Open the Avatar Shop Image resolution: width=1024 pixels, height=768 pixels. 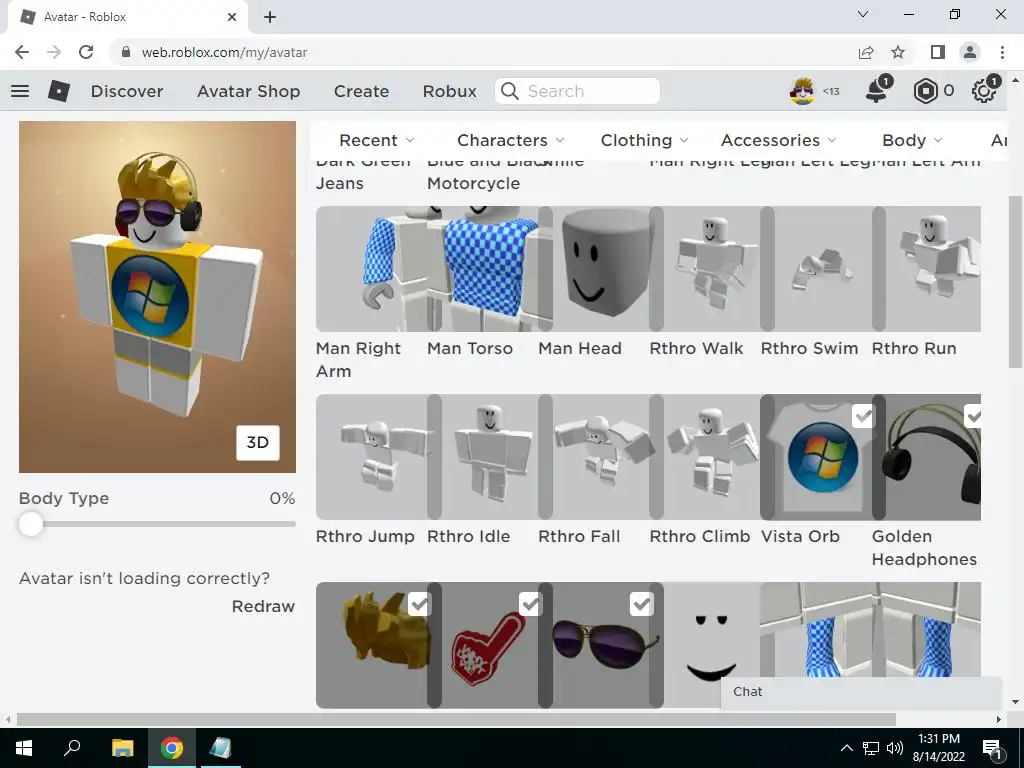(249, 91)
